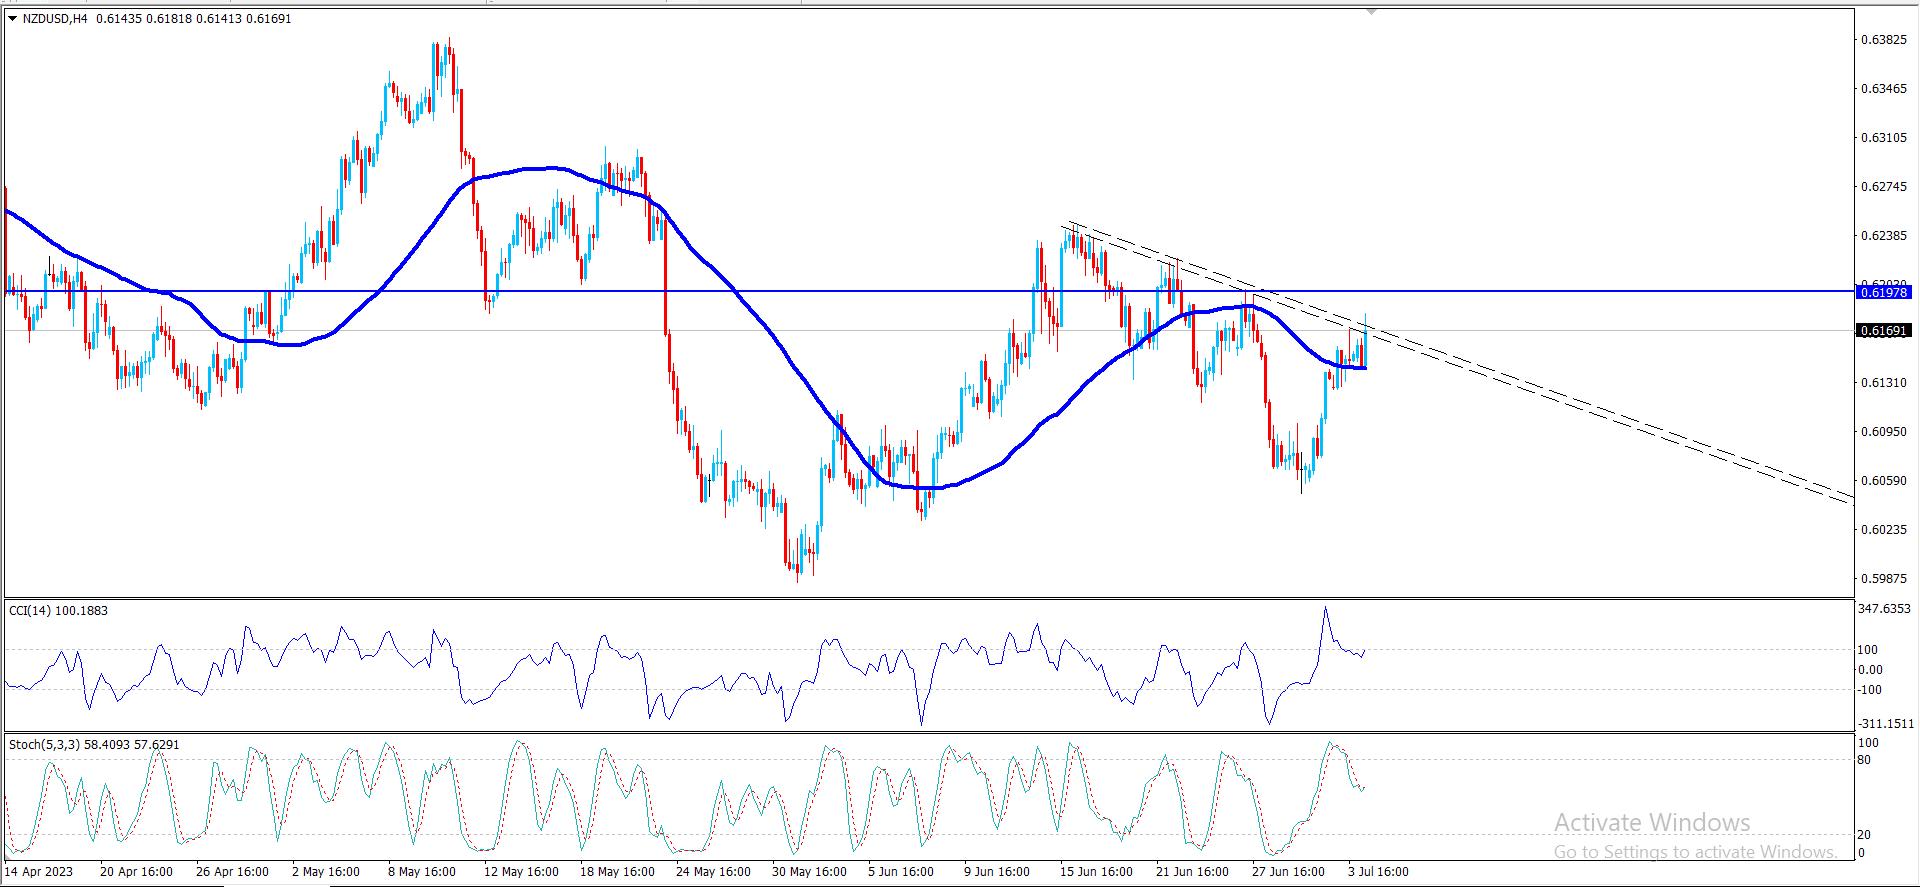Click the Activate Windows watermark text

pos(1652,822)
